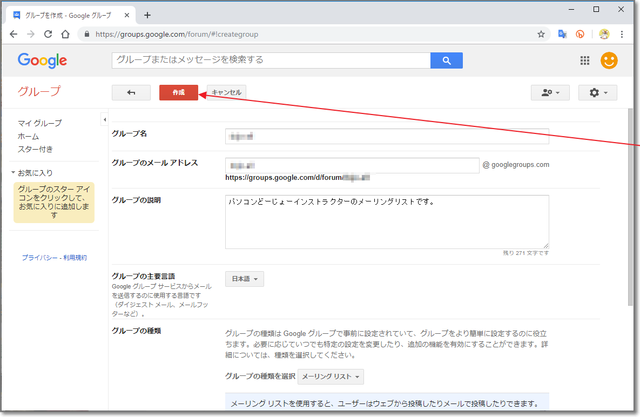
Task: Collapse the お気に入り section in sidebar
Action: (x=13, y=173)
